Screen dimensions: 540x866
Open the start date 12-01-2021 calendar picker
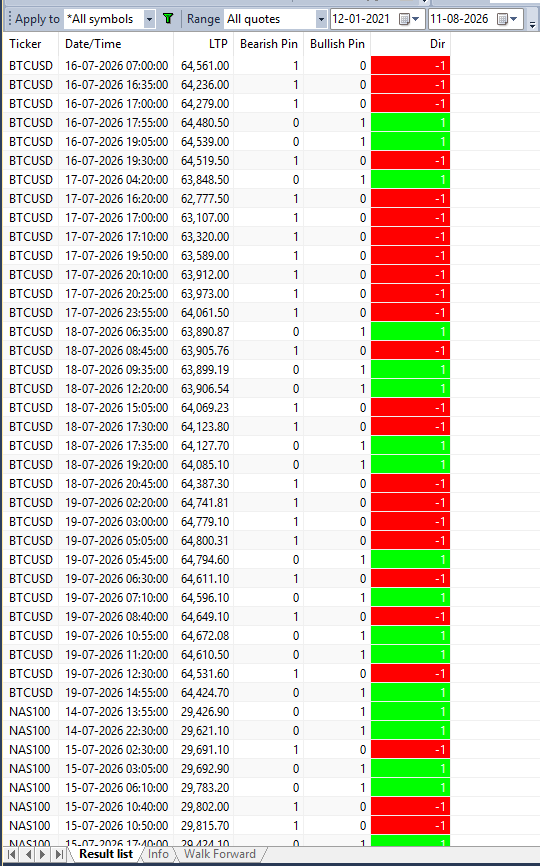[x=409, y=19]
